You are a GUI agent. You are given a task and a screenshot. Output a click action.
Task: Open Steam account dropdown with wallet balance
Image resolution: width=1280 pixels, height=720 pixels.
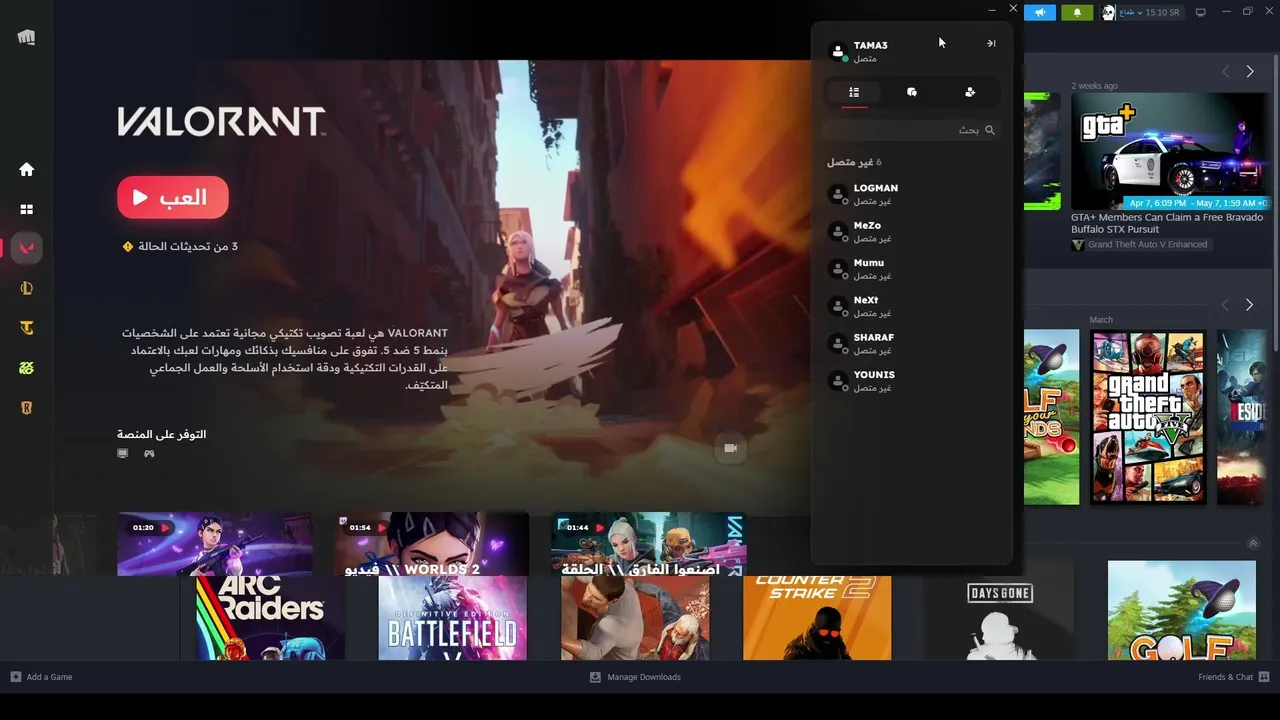[1149, 12]
